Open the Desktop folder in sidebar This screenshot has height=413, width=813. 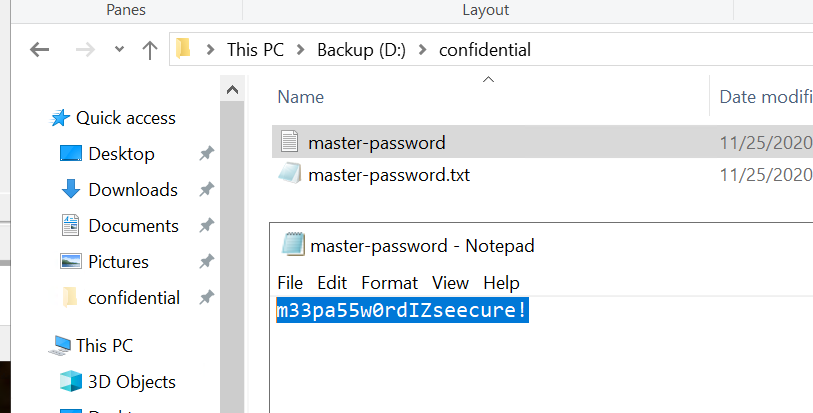click(x=121, y=154)
